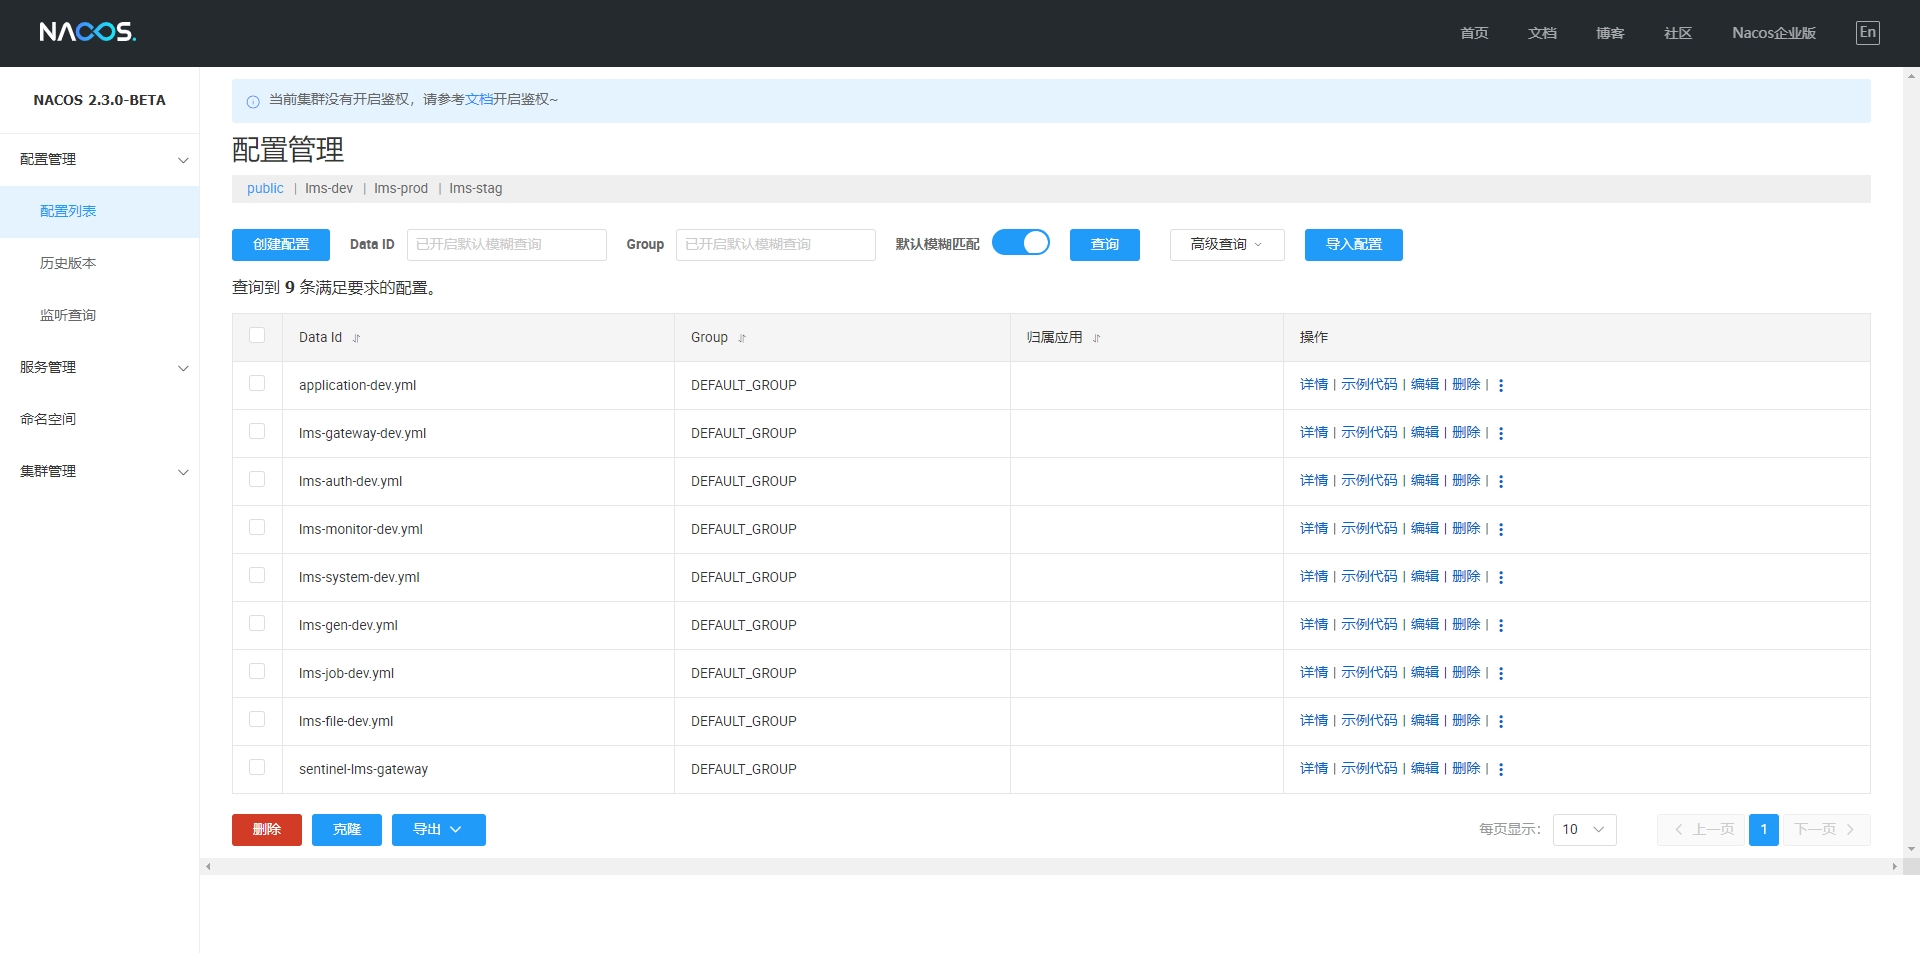Click the 创建配置 button

coord(281,245)
